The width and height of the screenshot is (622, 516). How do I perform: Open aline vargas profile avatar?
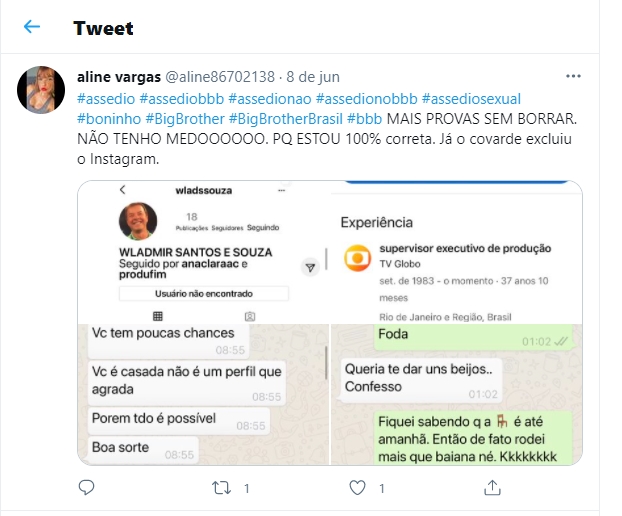pyautogui.click(x=41, y=90)
